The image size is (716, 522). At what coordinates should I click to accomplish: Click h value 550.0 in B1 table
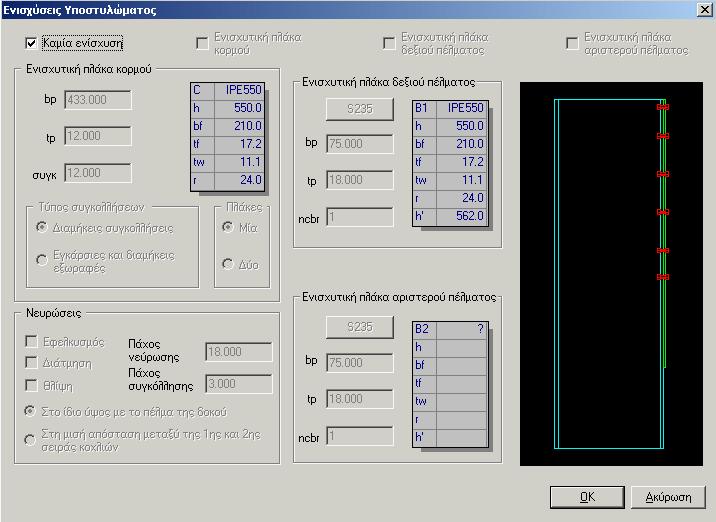pyautogui.click(x=462, y=126)
